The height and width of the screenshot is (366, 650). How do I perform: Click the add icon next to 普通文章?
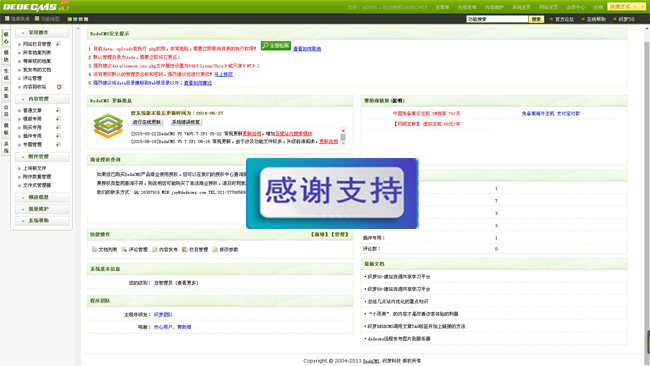(58, 110)
